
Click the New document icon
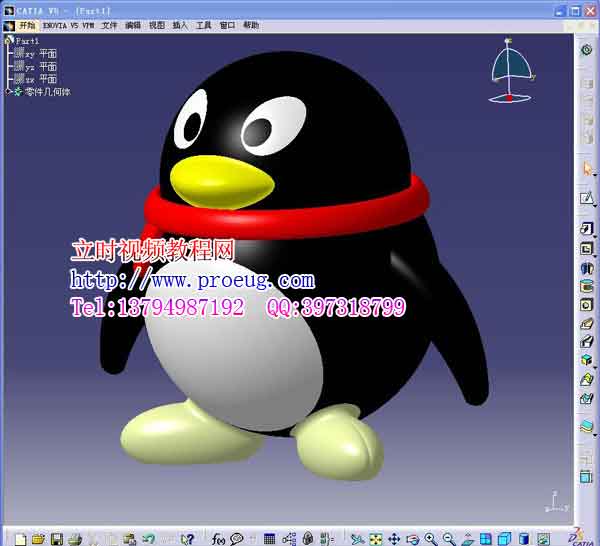click(20, 539)
